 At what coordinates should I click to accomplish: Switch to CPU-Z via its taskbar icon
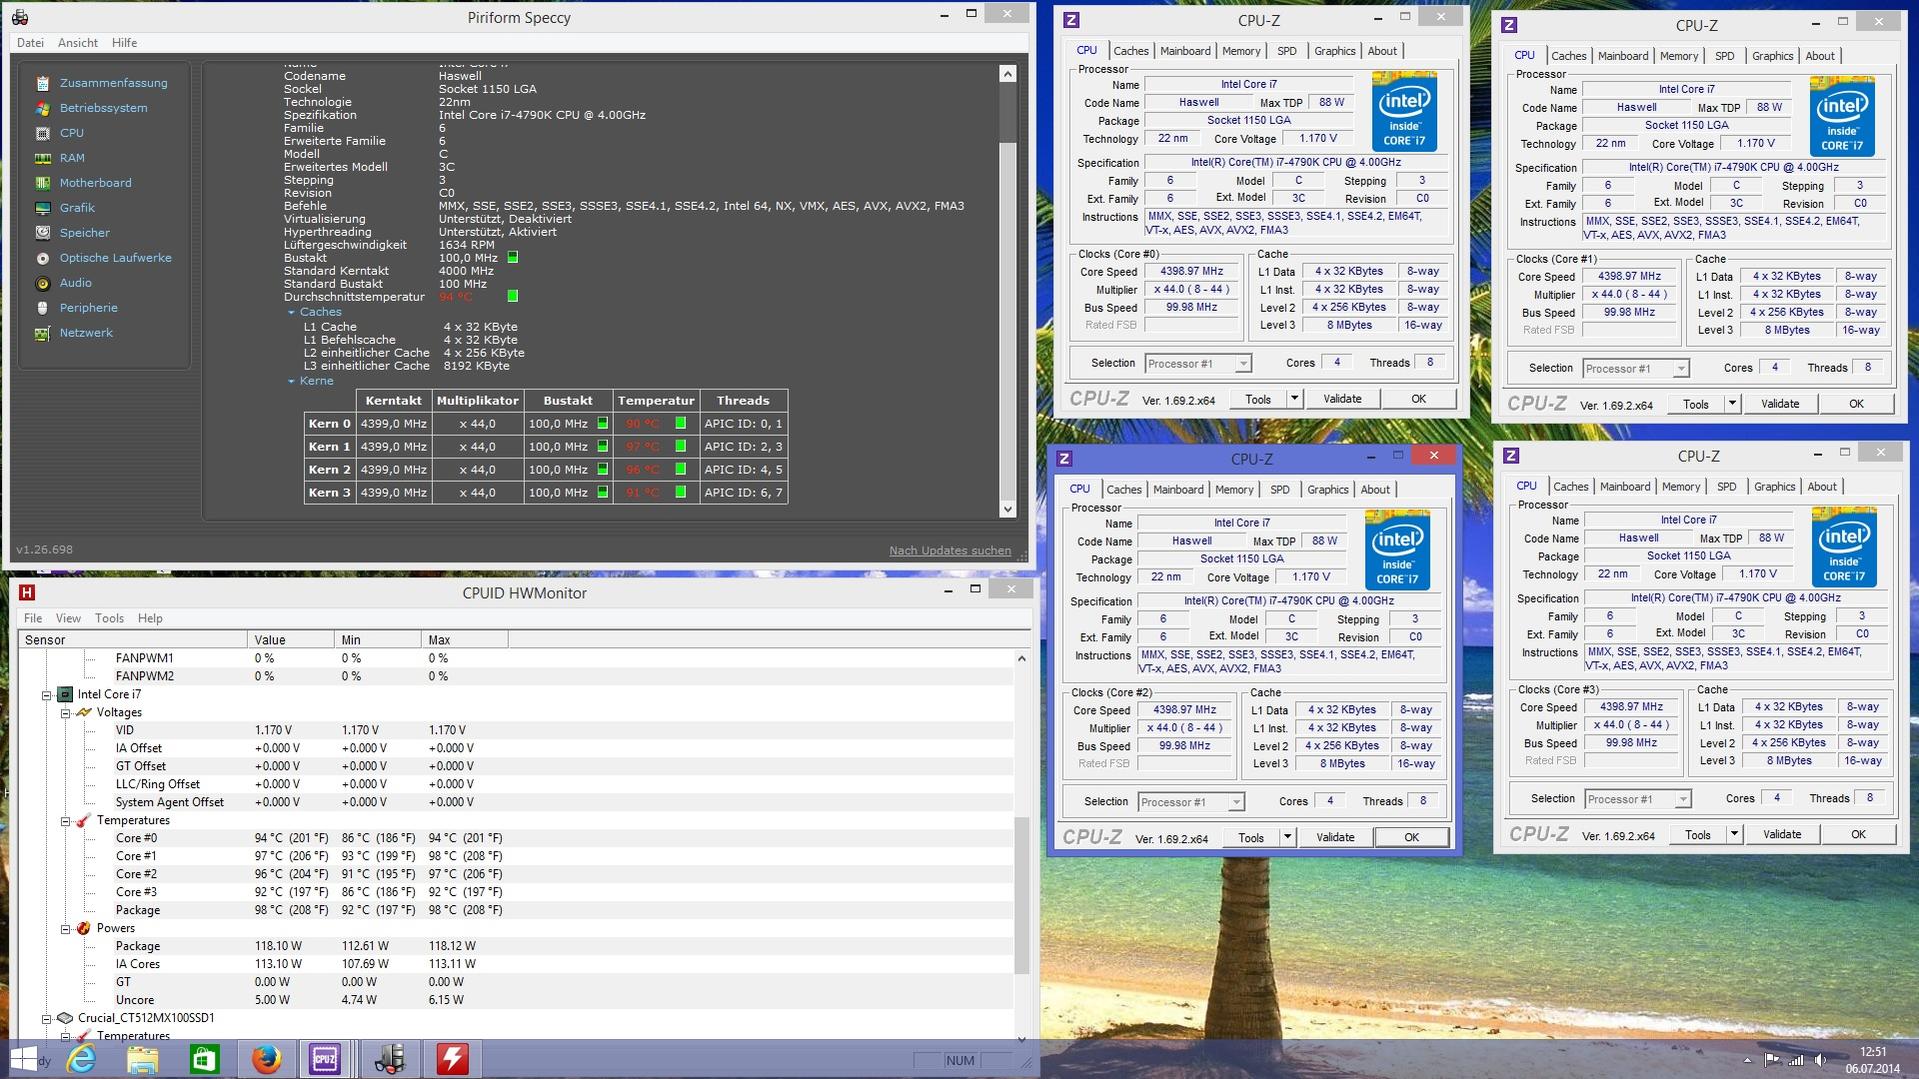click(325, 1059)
